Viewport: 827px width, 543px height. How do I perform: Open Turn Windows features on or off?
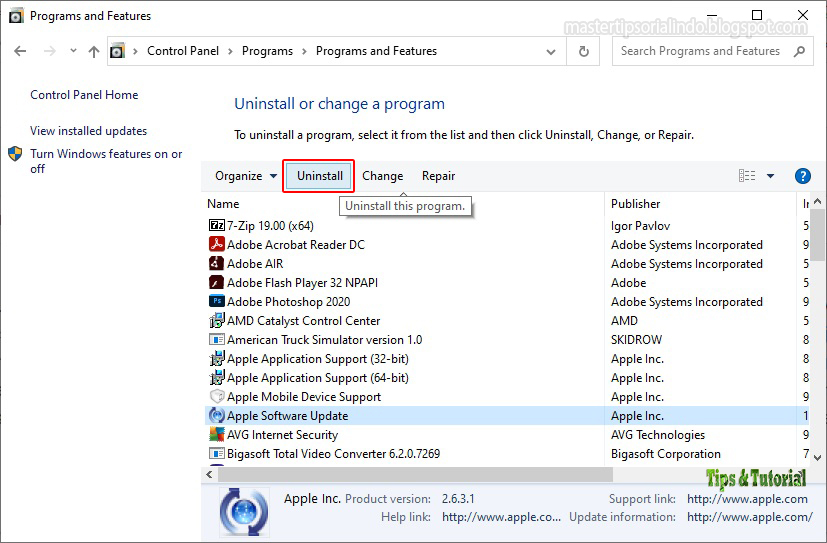click(x=106, y=161)
